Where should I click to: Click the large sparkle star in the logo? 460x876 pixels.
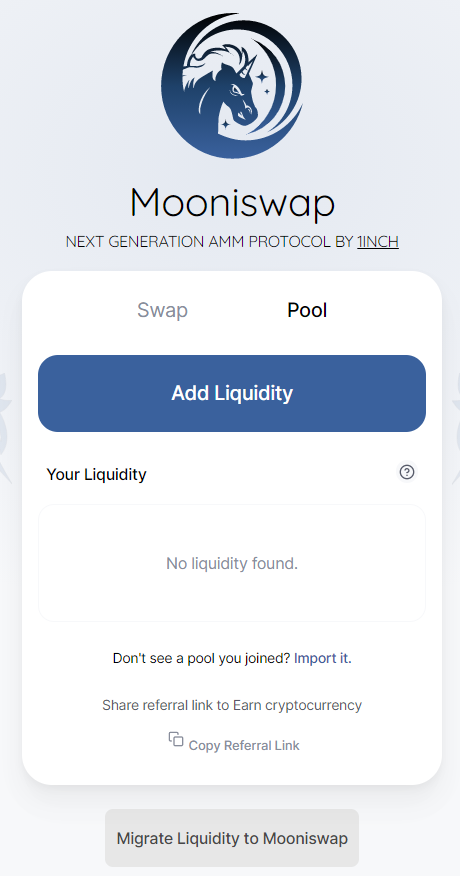pos(262,76)
